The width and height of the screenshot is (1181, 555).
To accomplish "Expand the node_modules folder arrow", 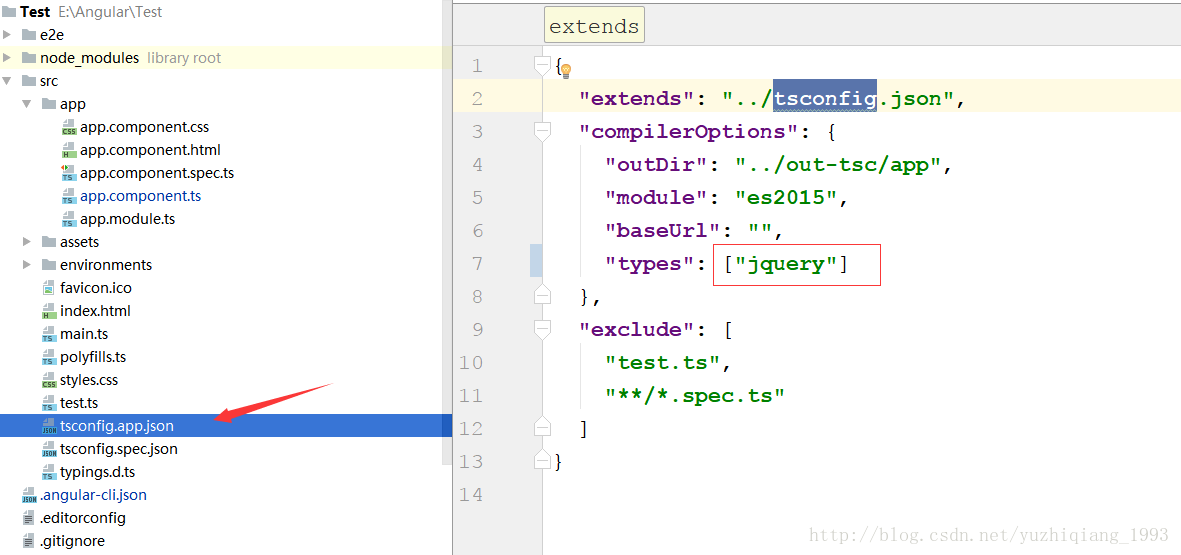I will tap(8, 58).
